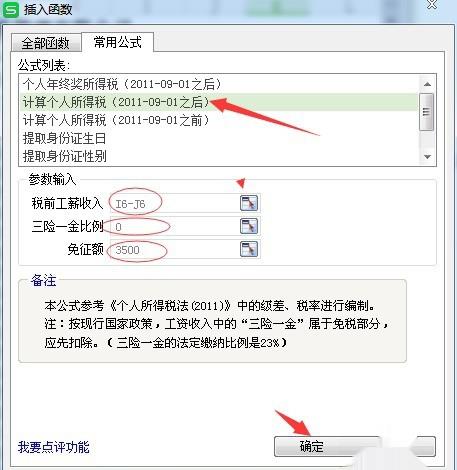Focus the 税前工资收入 input field

point(174,203)
